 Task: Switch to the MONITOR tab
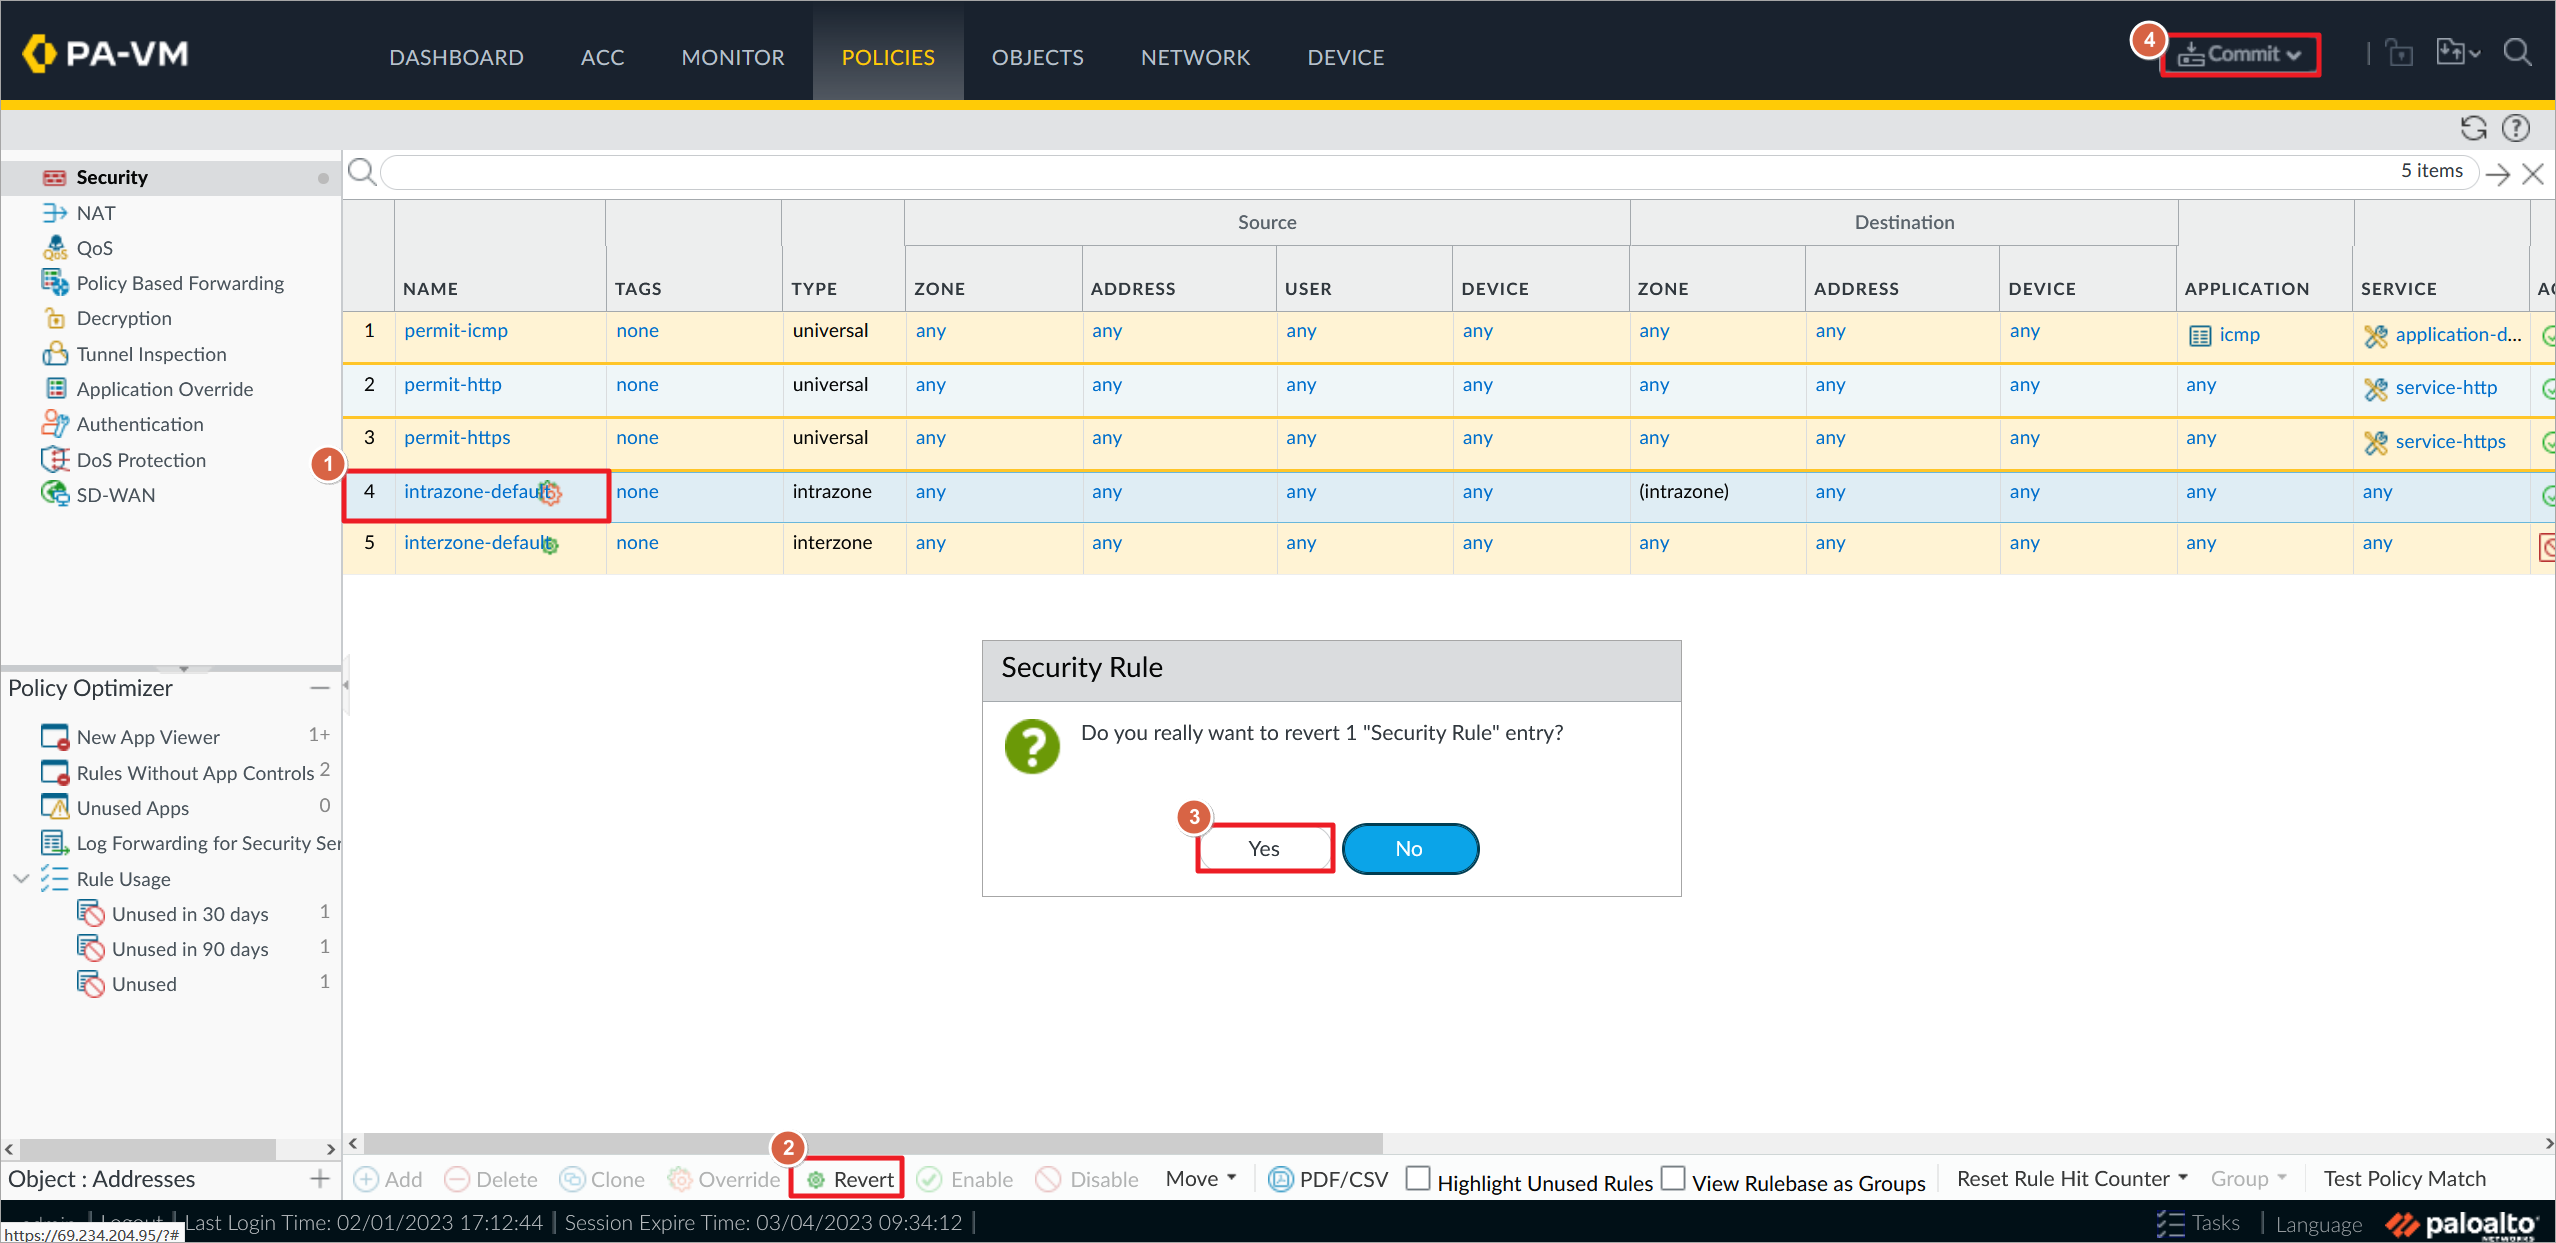pyautogui.click(x=733, y=58)
